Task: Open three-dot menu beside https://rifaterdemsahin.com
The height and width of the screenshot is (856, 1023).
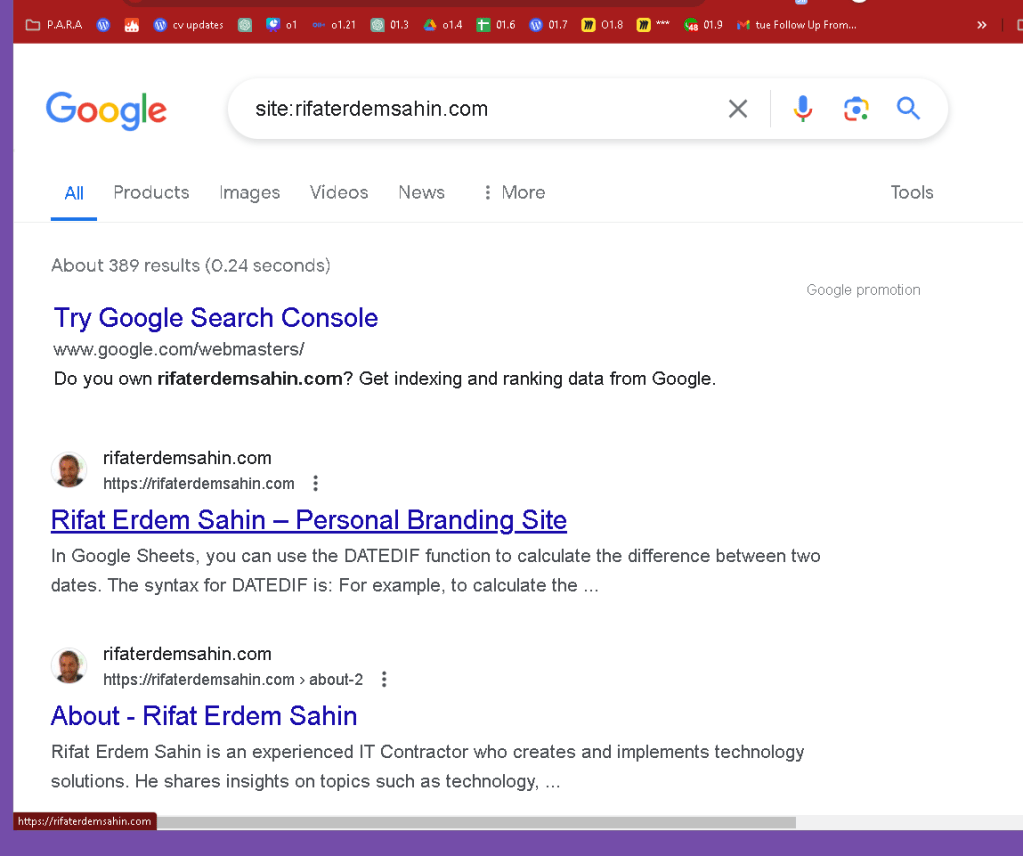Action: (x=316, y=483)
